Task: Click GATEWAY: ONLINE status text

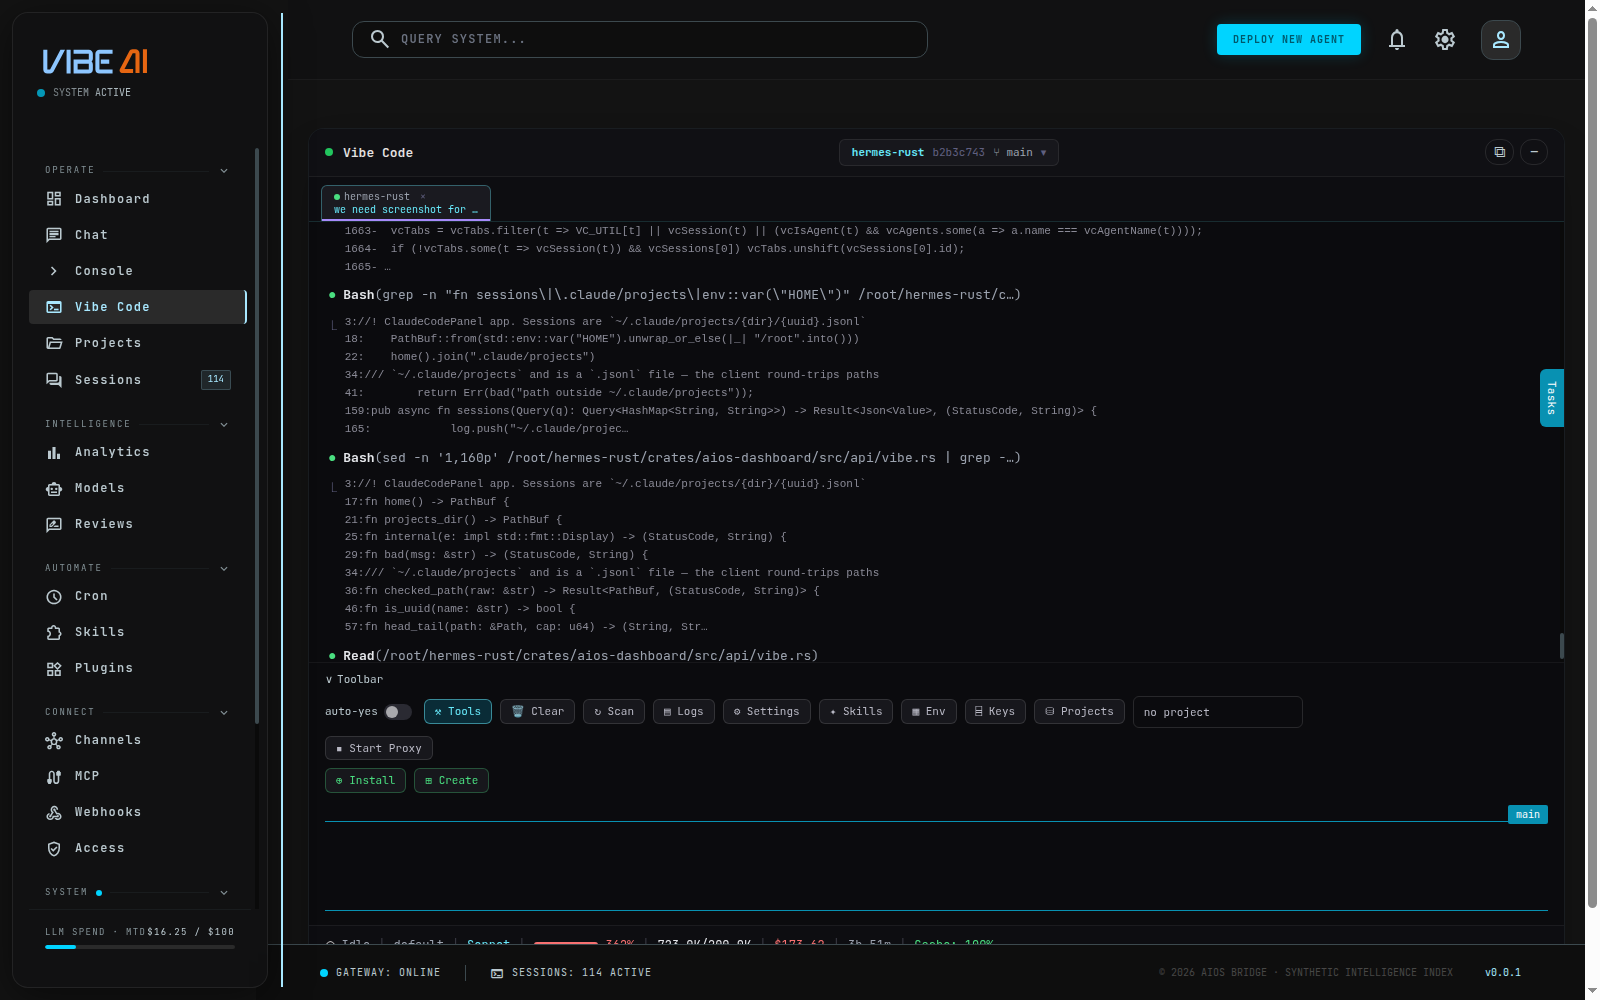Action: 388,973
